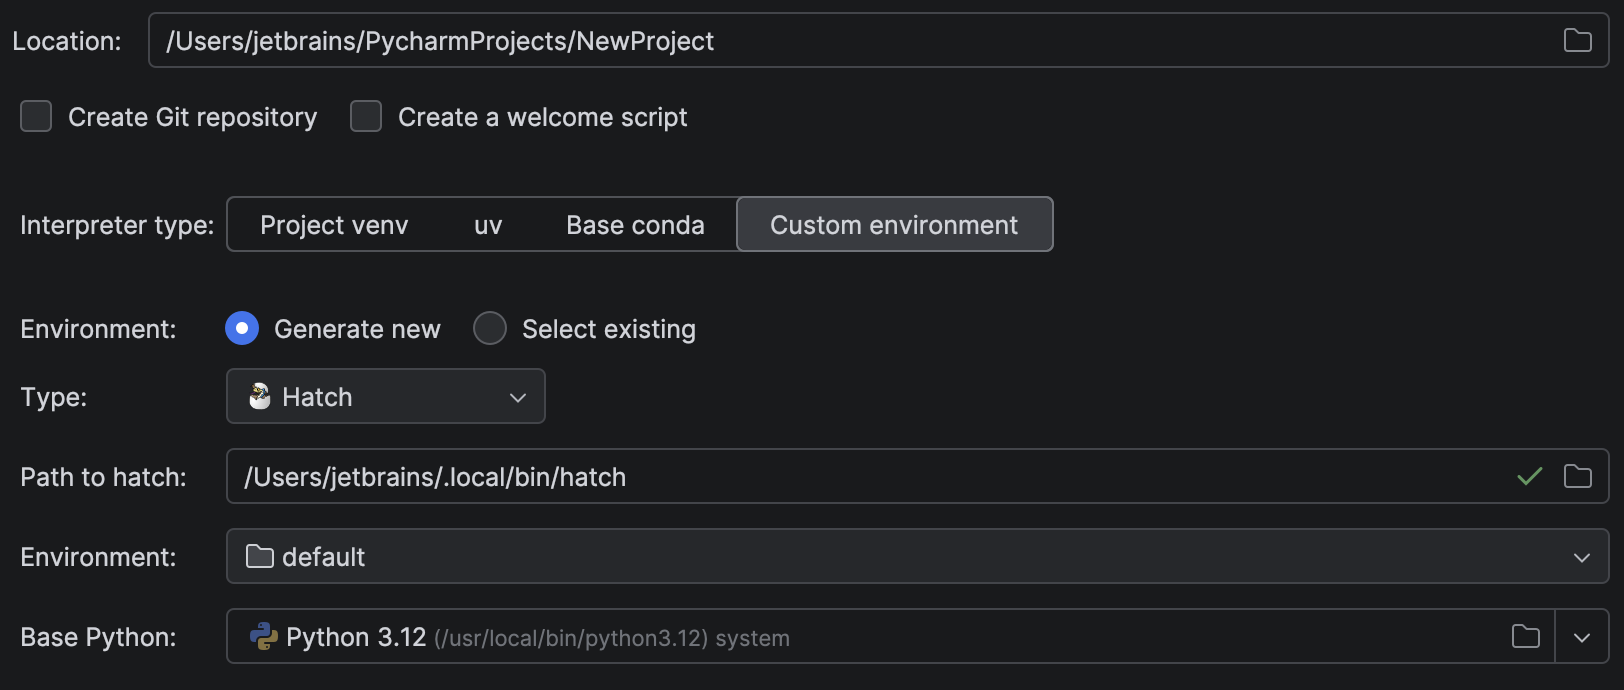Open the Type dropdown showing Hatch

coord(518,396)
